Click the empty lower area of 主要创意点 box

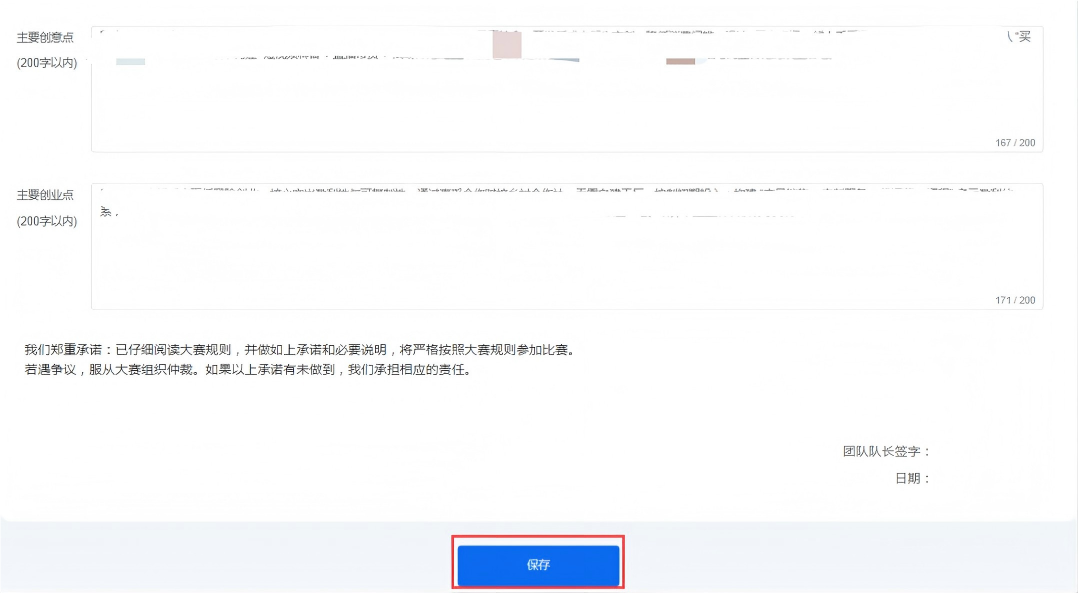[x=566, y=115]
